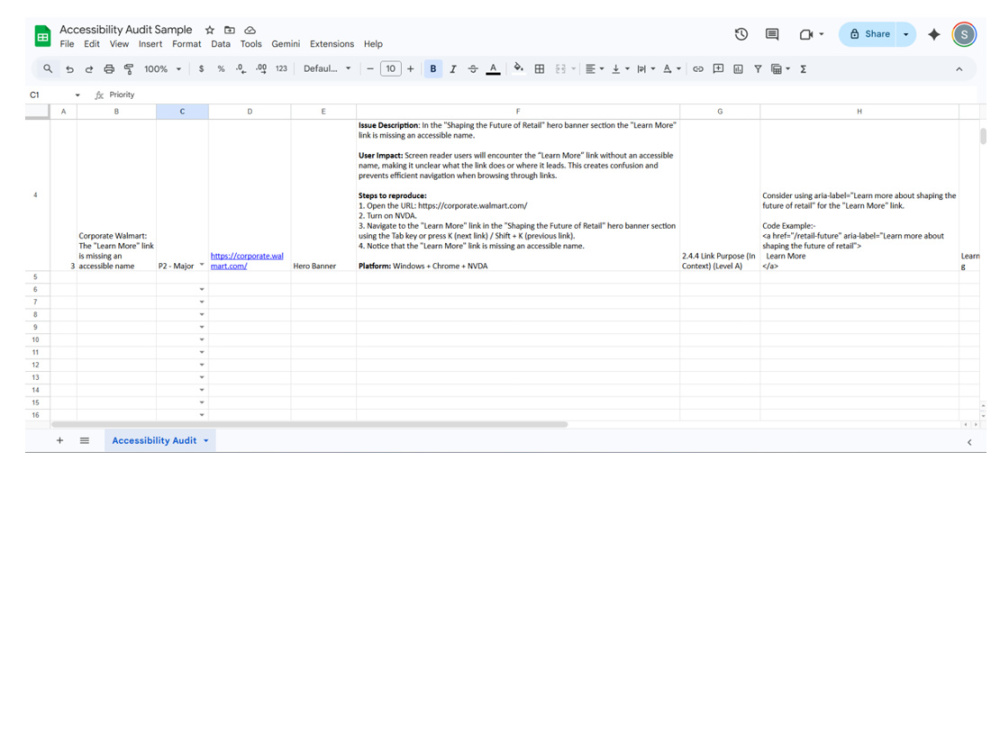Insert a link
Viewport: 1000px width, 750px height.
click(x=698, y=69)
